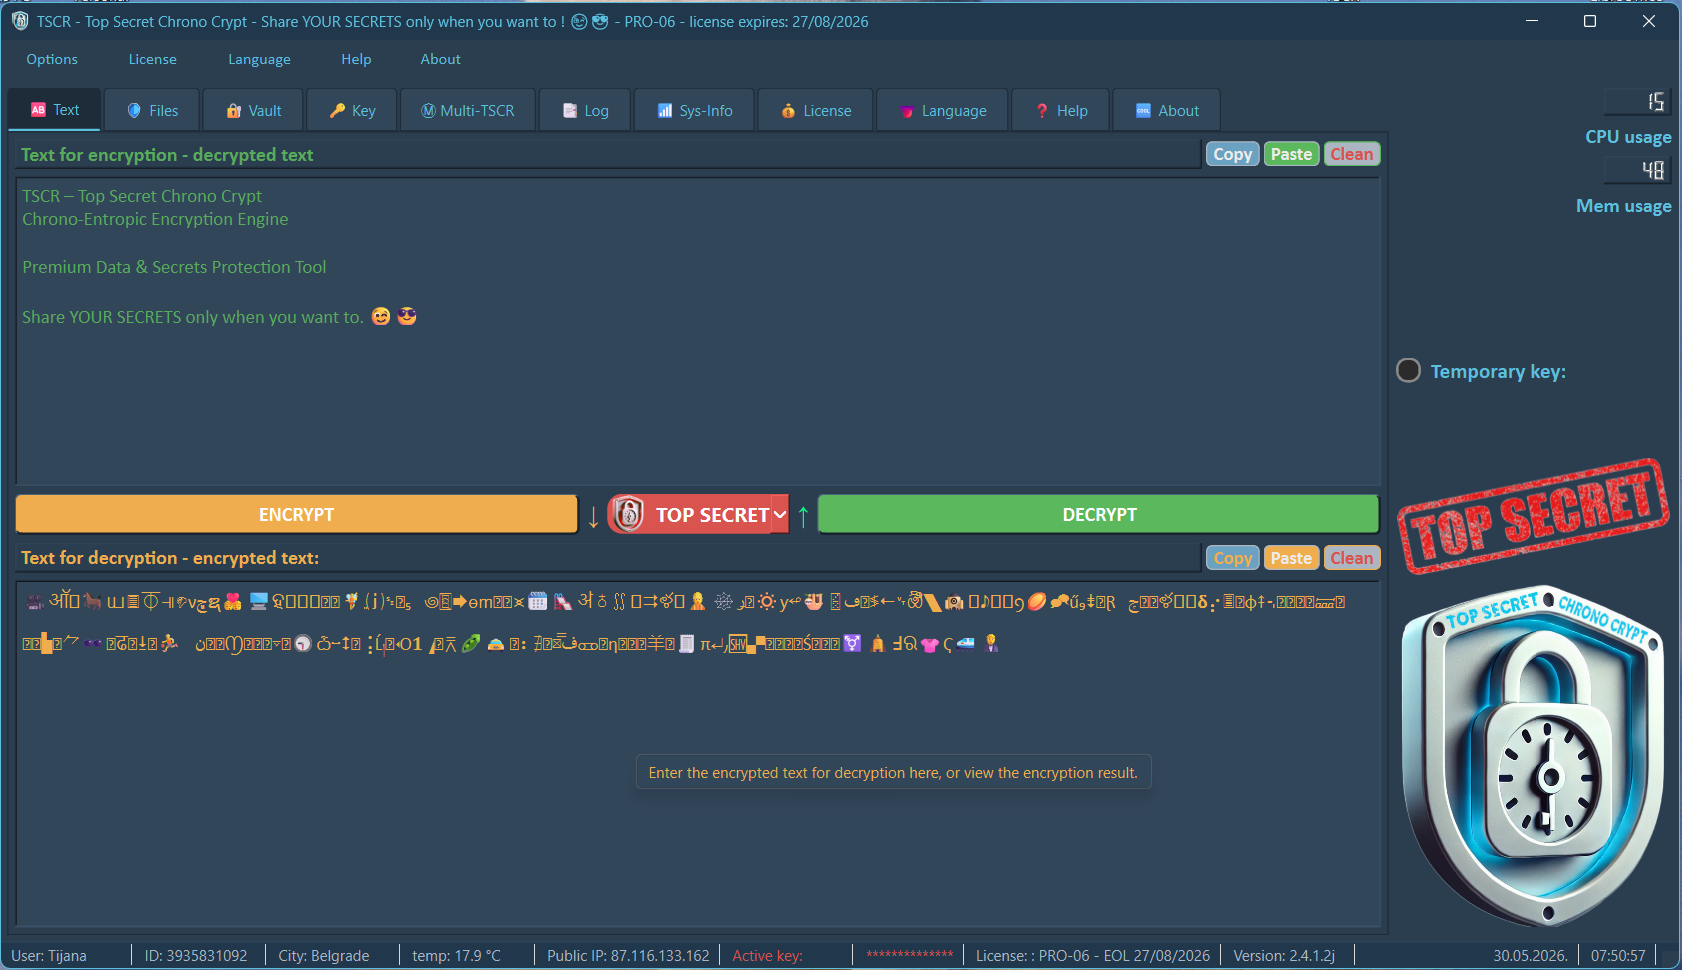Copy the decrypted text with top Copy button

[x=1232, y=154]
